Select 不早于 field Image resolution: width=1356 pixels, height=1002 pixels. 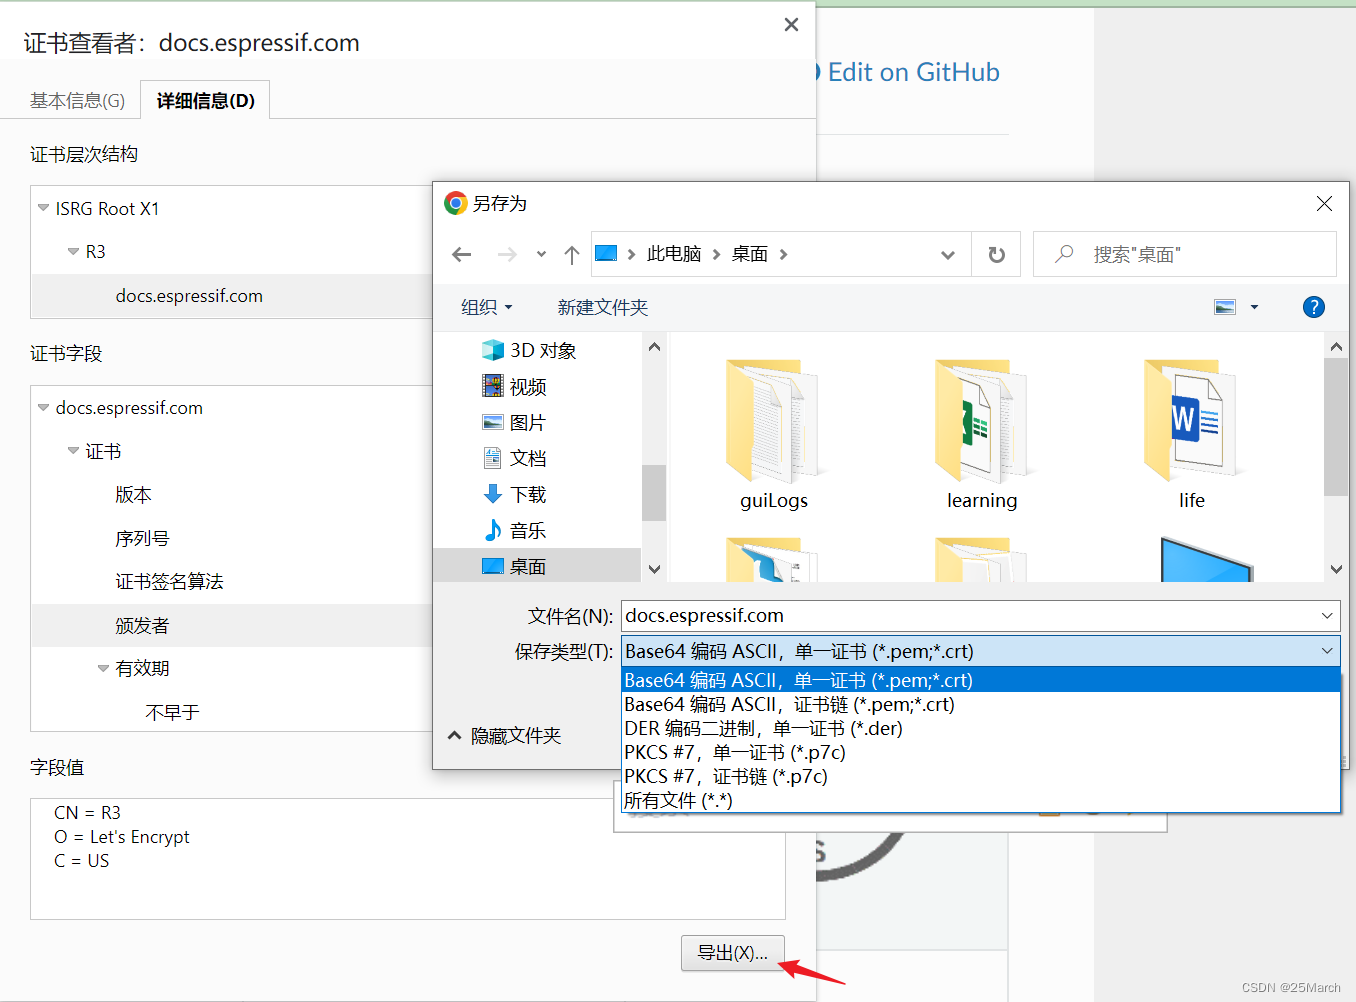172,713
